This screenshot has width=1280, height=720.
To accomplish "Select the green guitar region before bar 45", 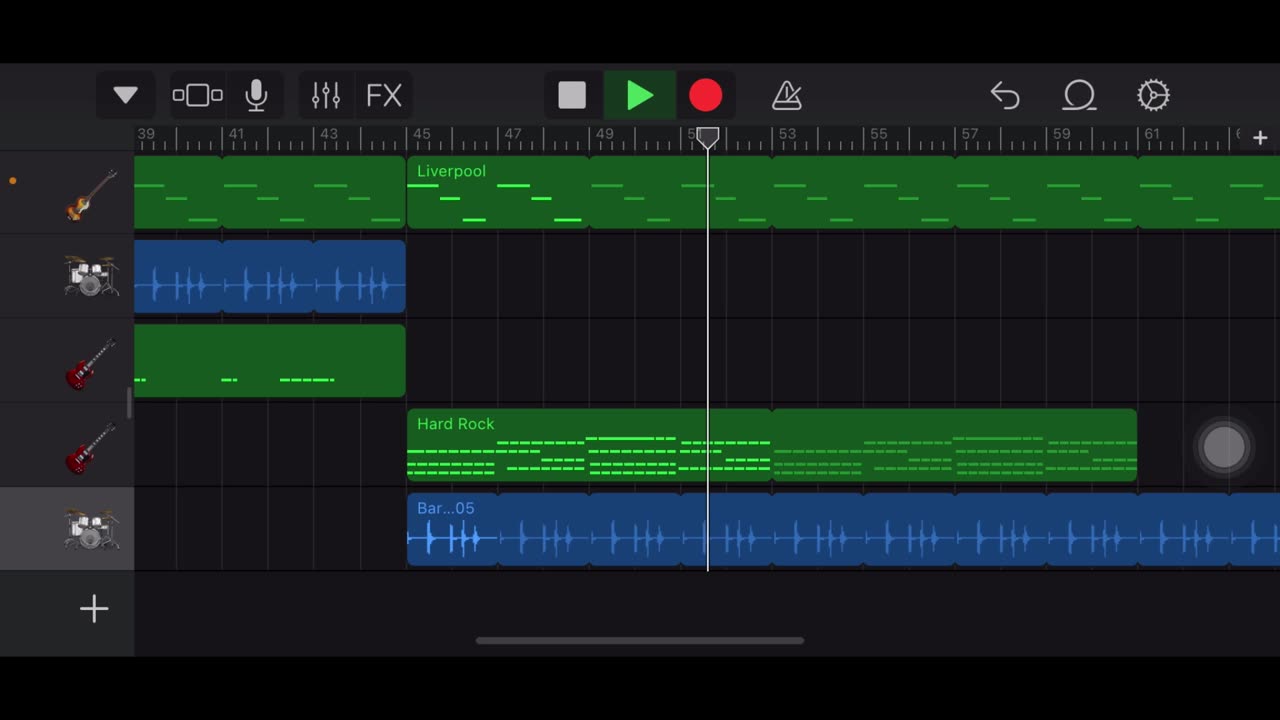I will click(x=270, y=360).
